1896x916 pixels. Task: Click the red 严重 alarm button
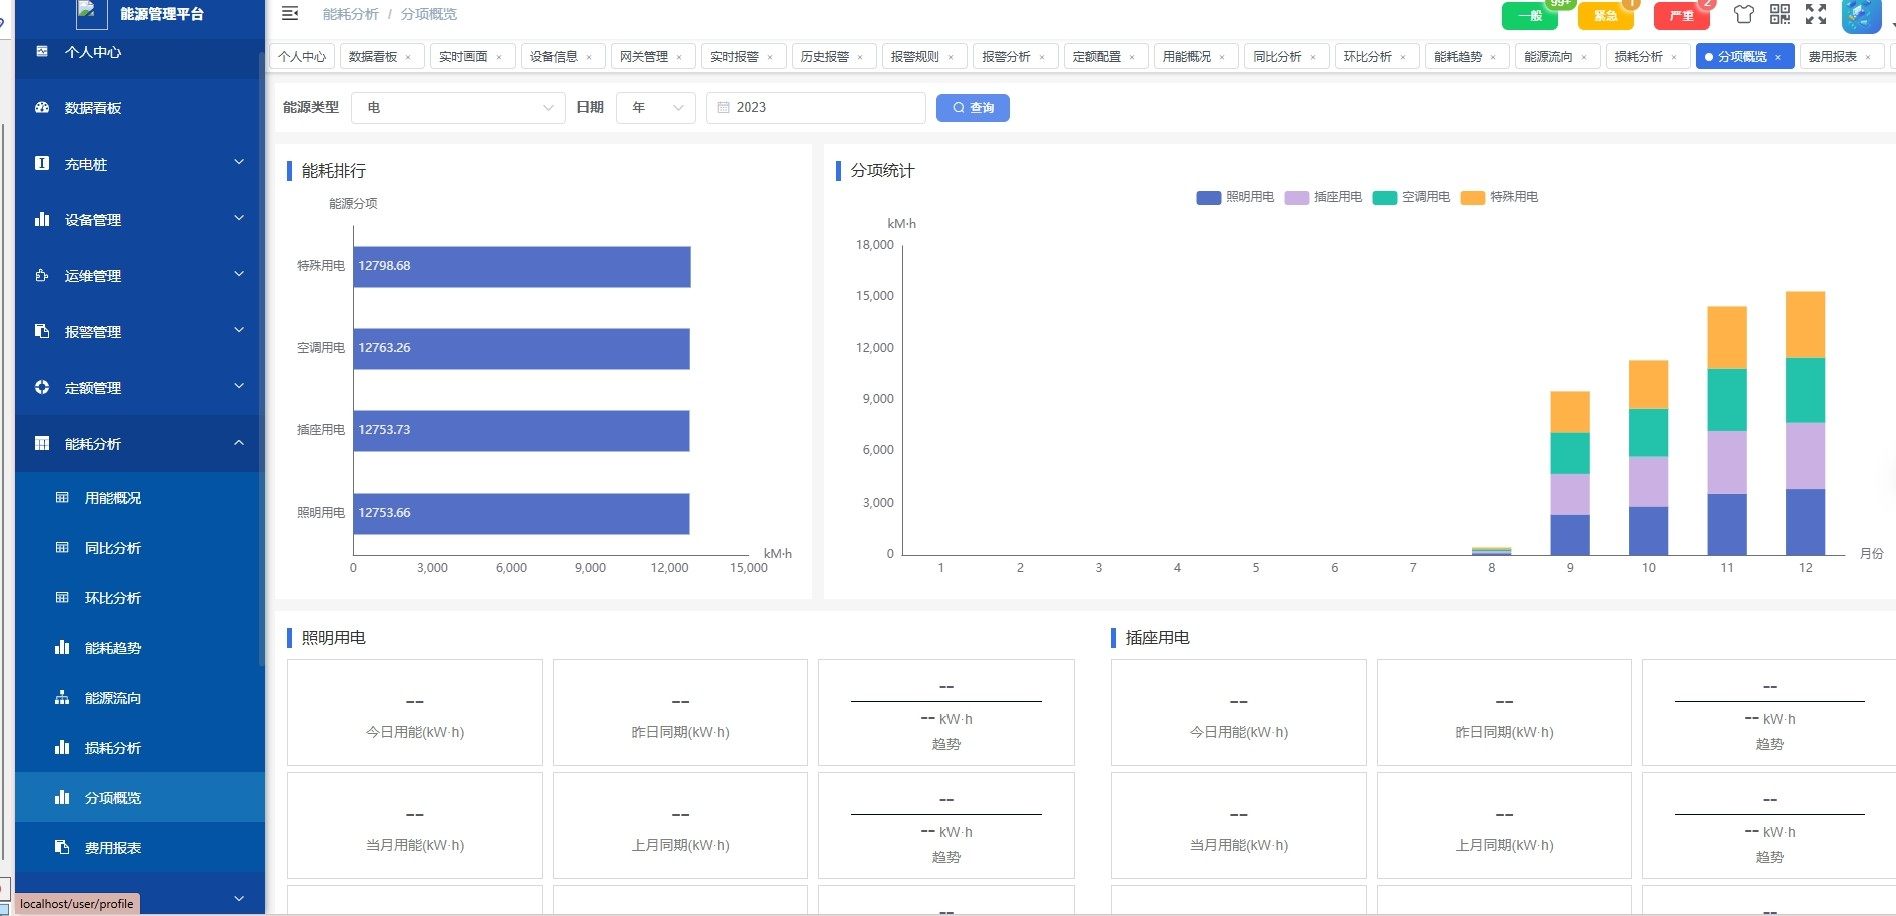tap(1681, 16)
